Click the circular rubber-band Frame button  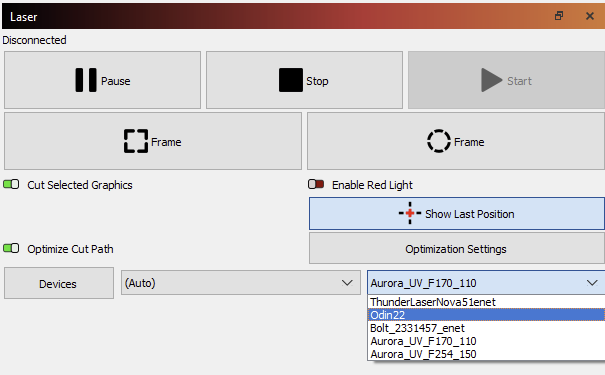[456, 141]
